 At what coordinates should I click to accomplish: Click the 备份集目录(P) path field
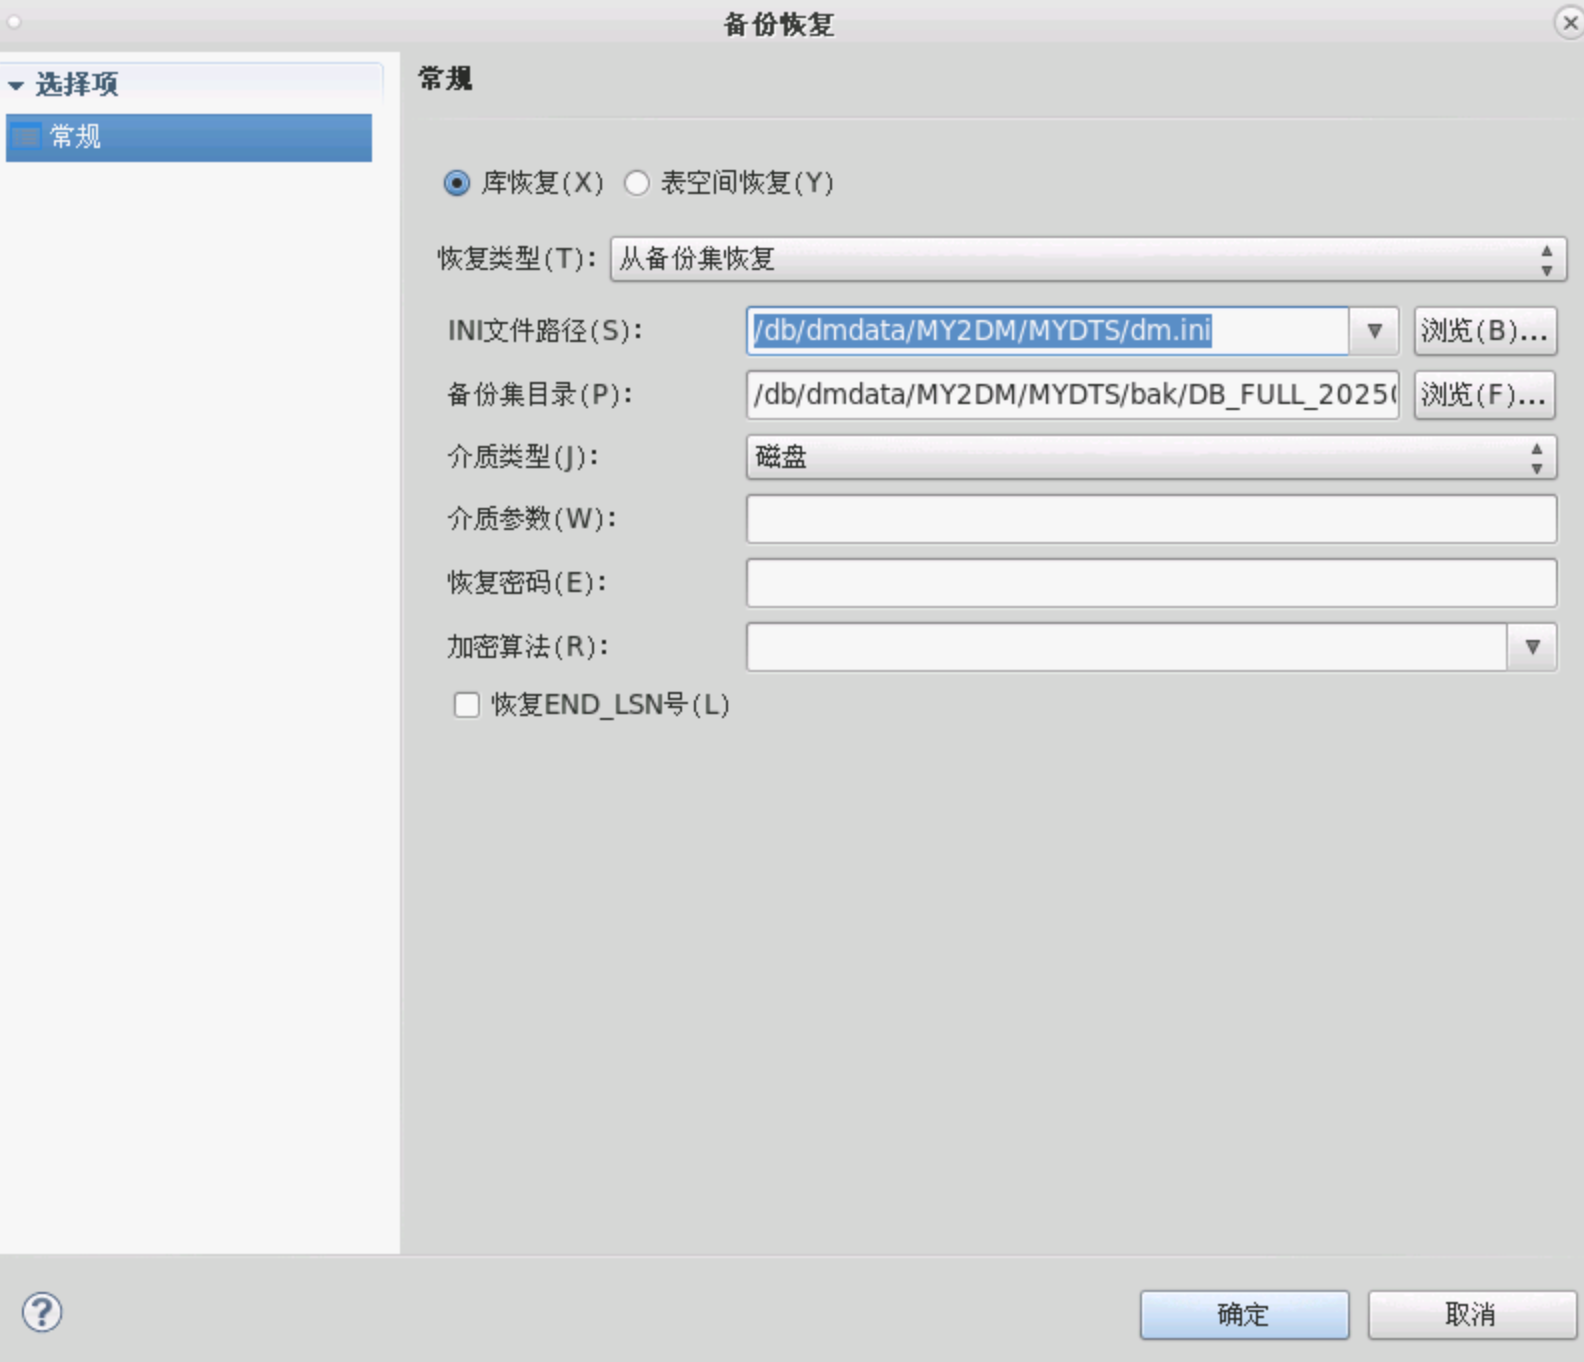click(1072, 394)
